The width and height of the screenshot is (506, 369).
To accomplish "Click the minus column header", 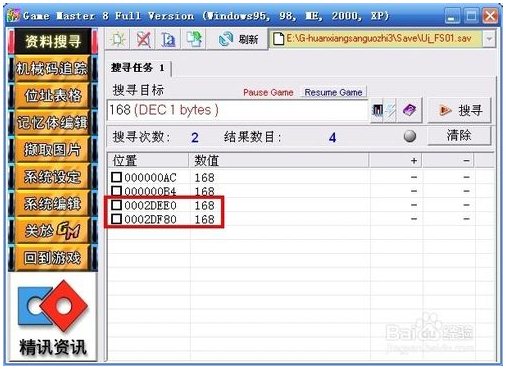I will click(449, 161).
